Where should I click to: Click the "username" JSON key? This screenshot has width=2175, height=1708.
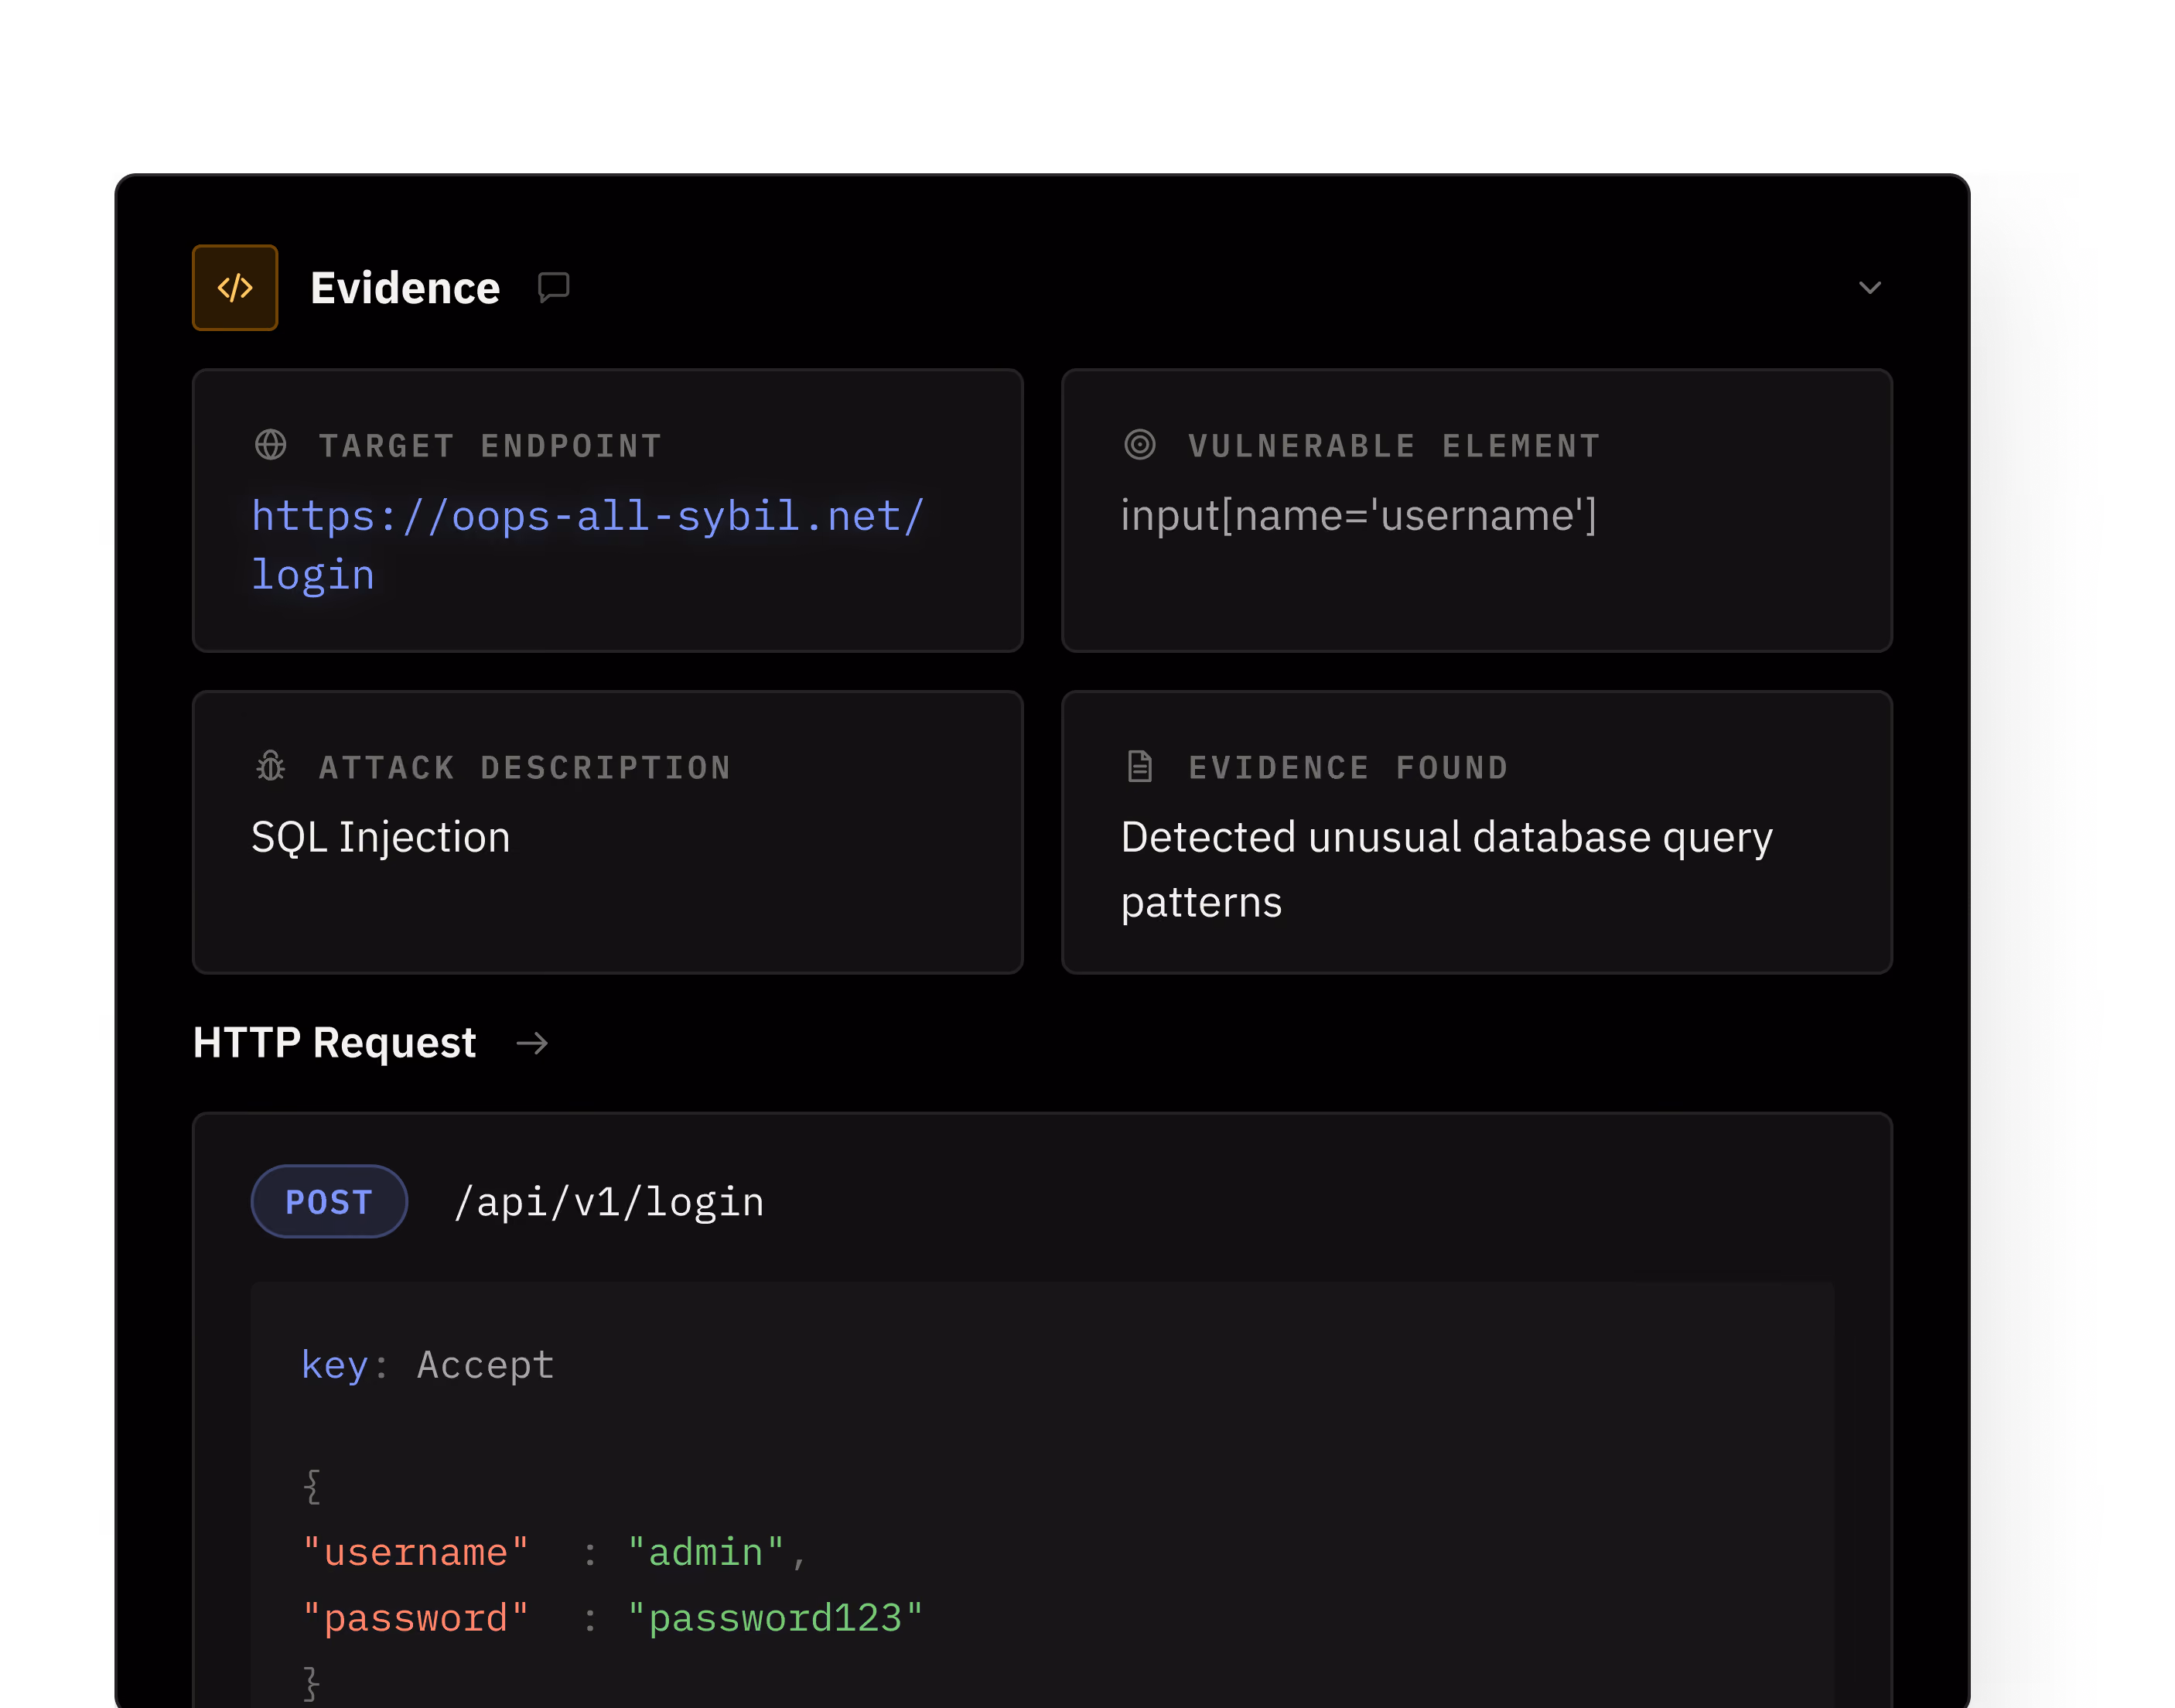point(416,1553)
